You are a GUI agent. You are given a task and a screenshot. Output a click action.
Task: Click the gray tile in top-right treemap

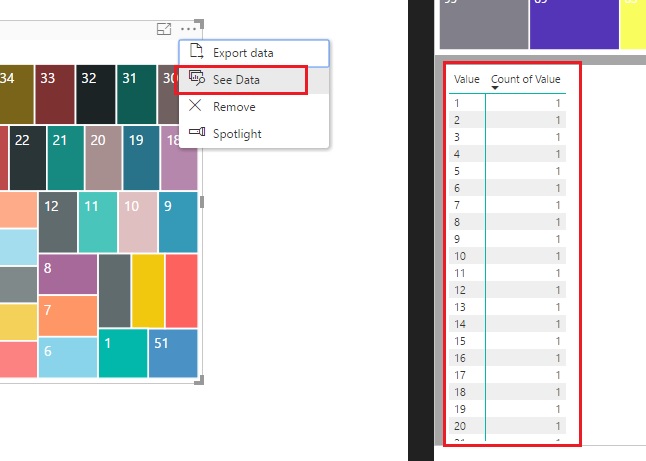pos(484,24)
